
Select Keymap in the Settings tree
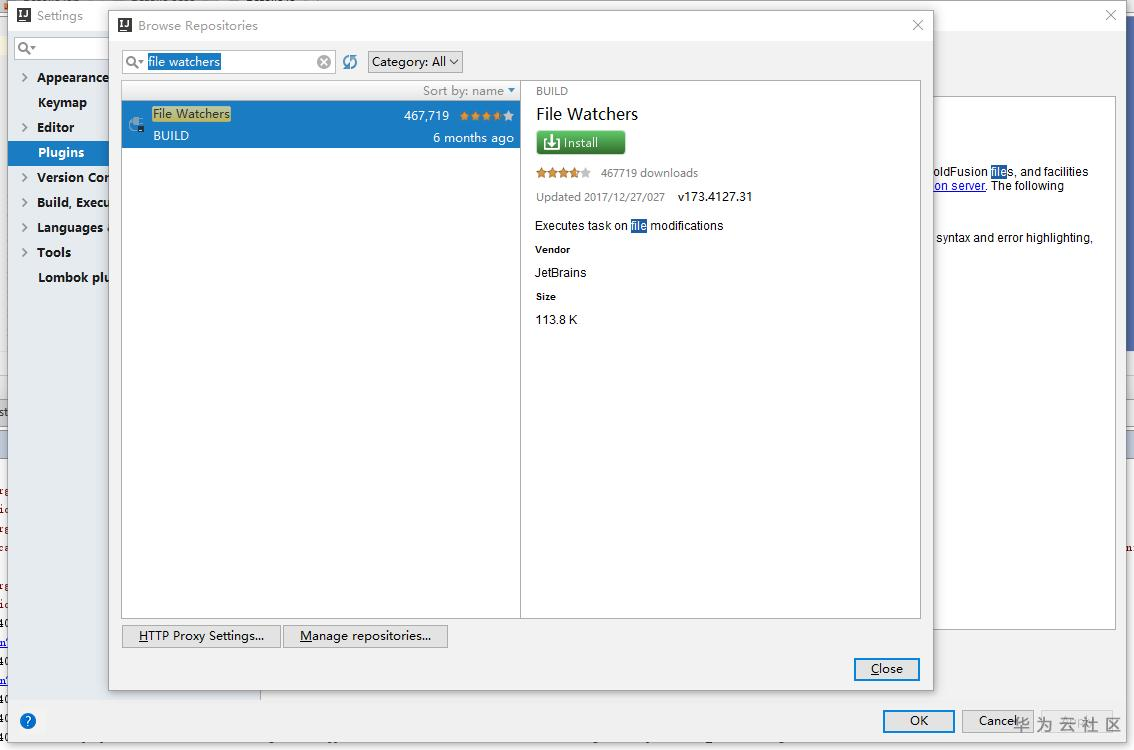tap(62, 103)
